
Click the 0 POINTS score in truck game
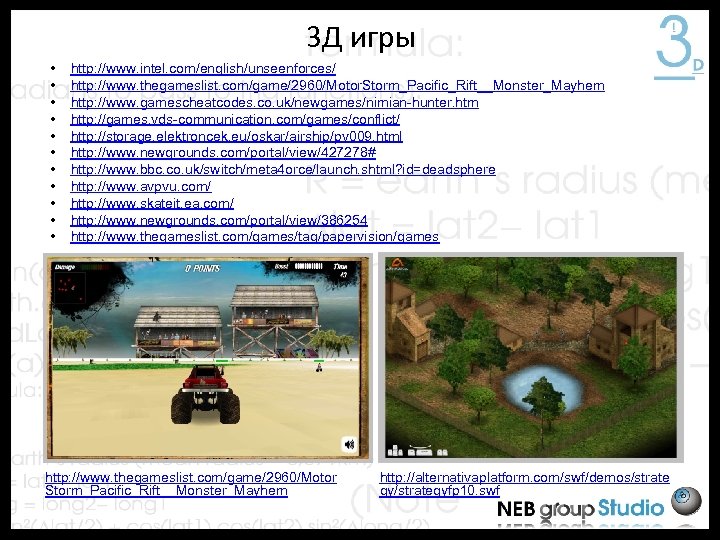click(202, 268)
